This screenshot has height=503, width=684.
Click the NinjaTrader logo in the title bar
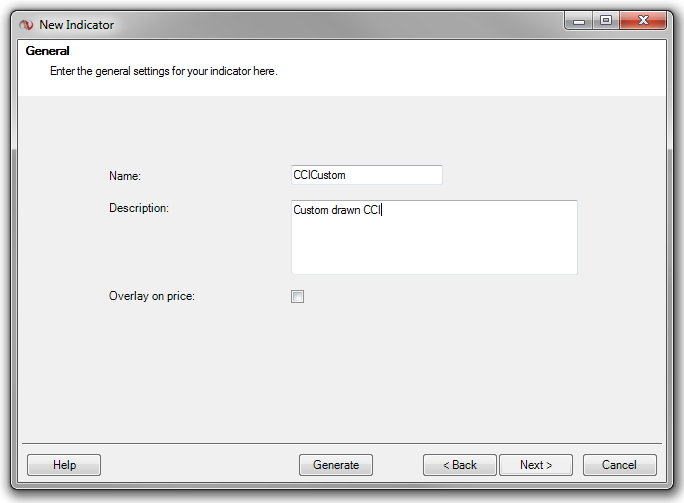(x=26, y=25)
